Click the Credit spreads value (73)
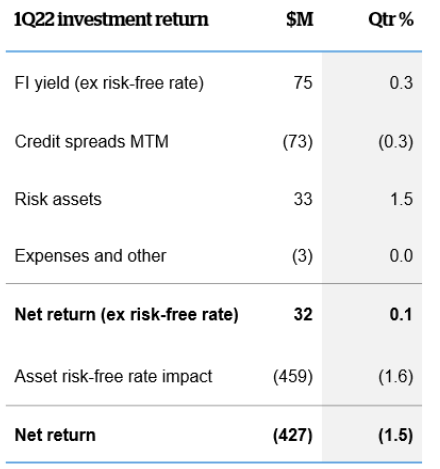Image resolution: width=440 pixels, height=469 pixels. (x=298, y=142)
